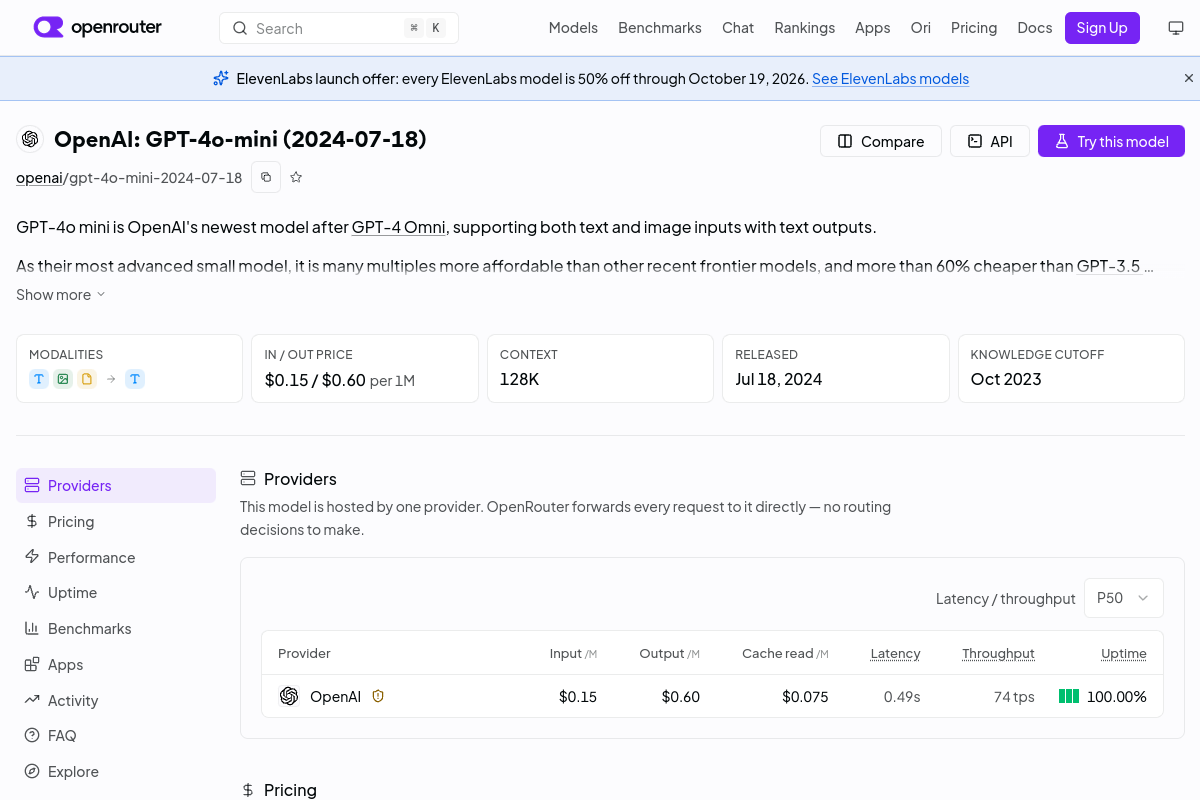Click the OpenAI logo in the provider row
This screenshot has height=800, width=1200.
[x=289, y=696]
